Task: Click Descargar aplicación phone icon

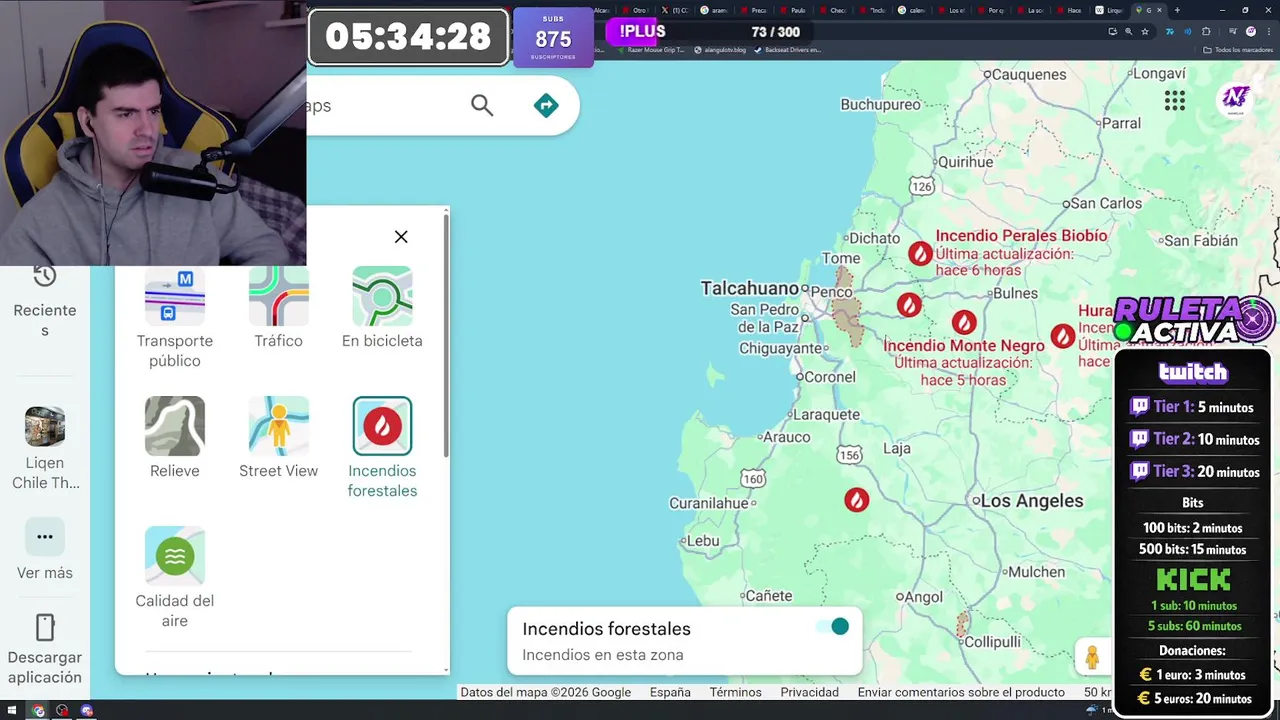Action: [45, 627]
